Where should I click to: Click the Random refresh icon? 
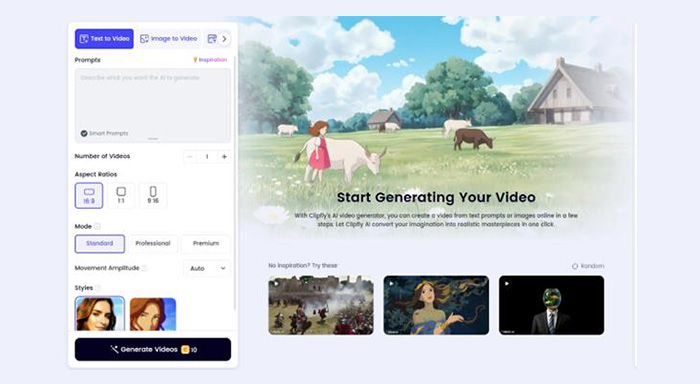tap(575, 266)
